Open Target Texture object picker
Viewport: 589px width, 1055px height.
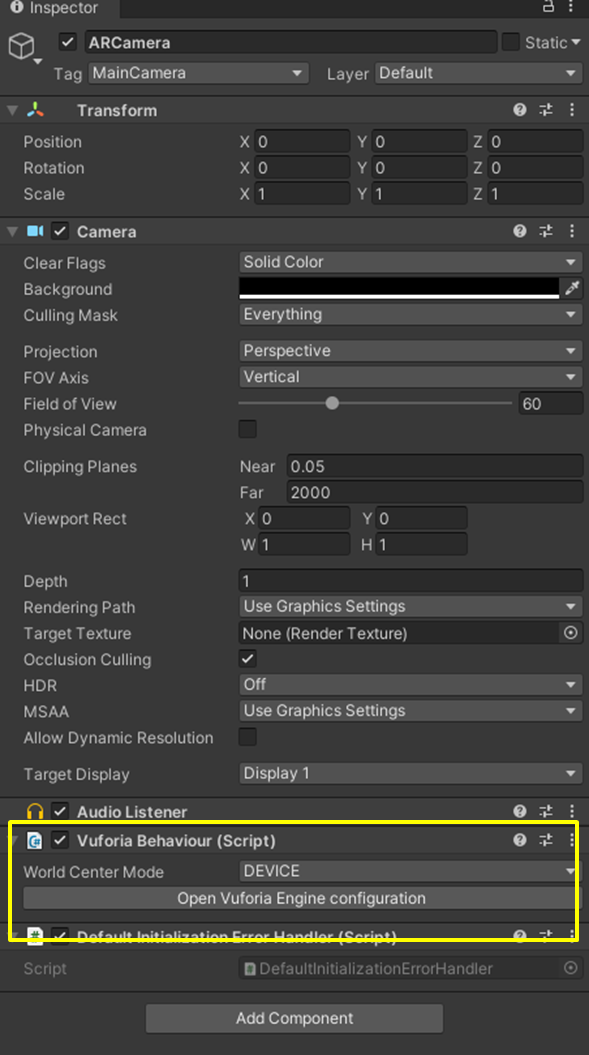coord(571,632)
